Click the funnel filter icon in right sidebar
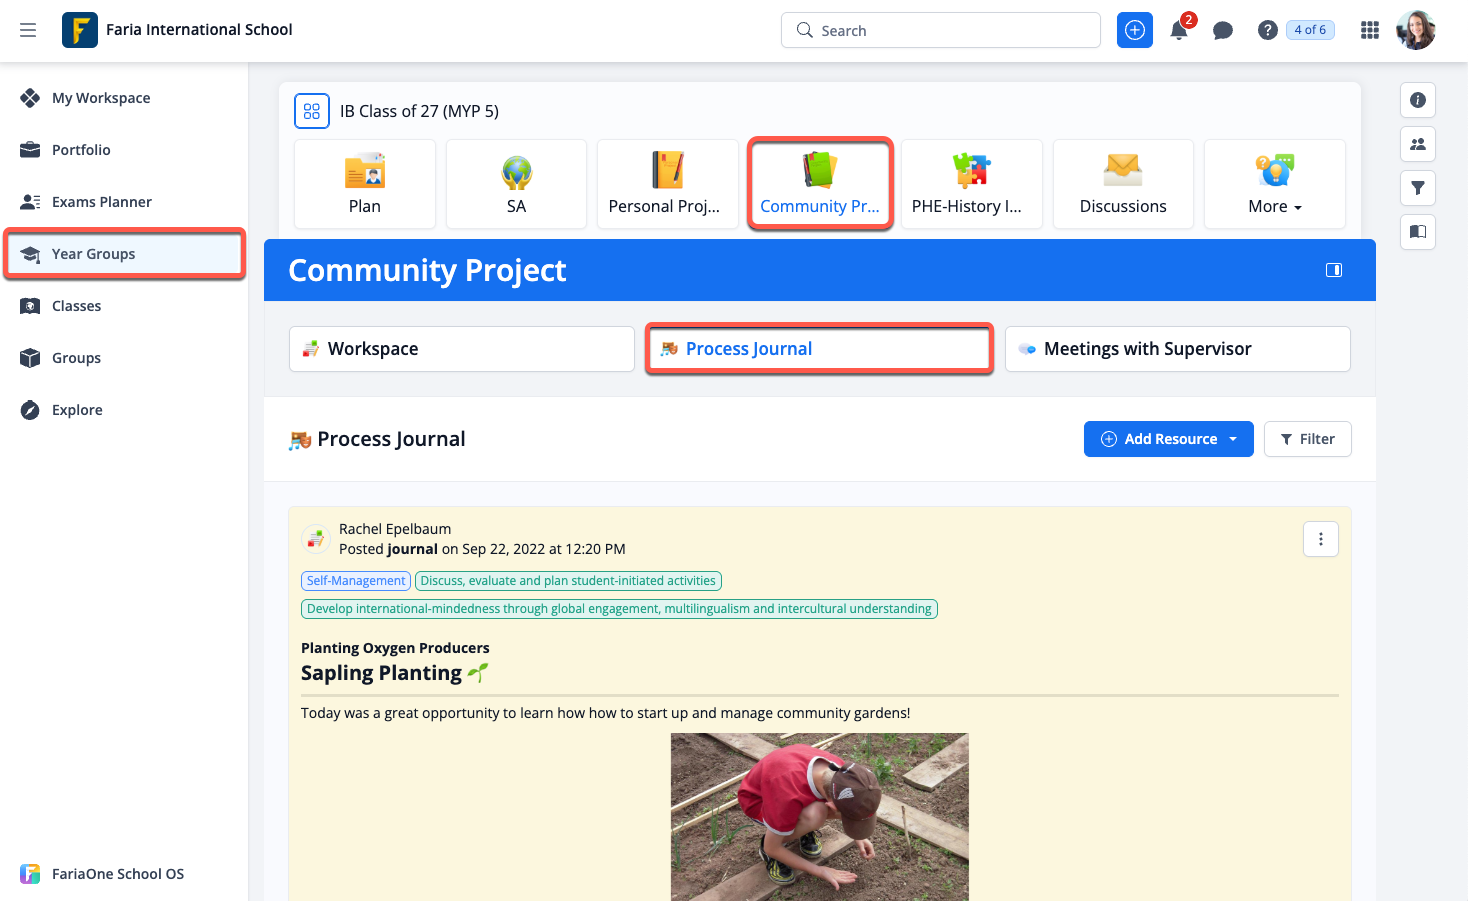Screen dimensions: 1468x901 point(1417,188)
